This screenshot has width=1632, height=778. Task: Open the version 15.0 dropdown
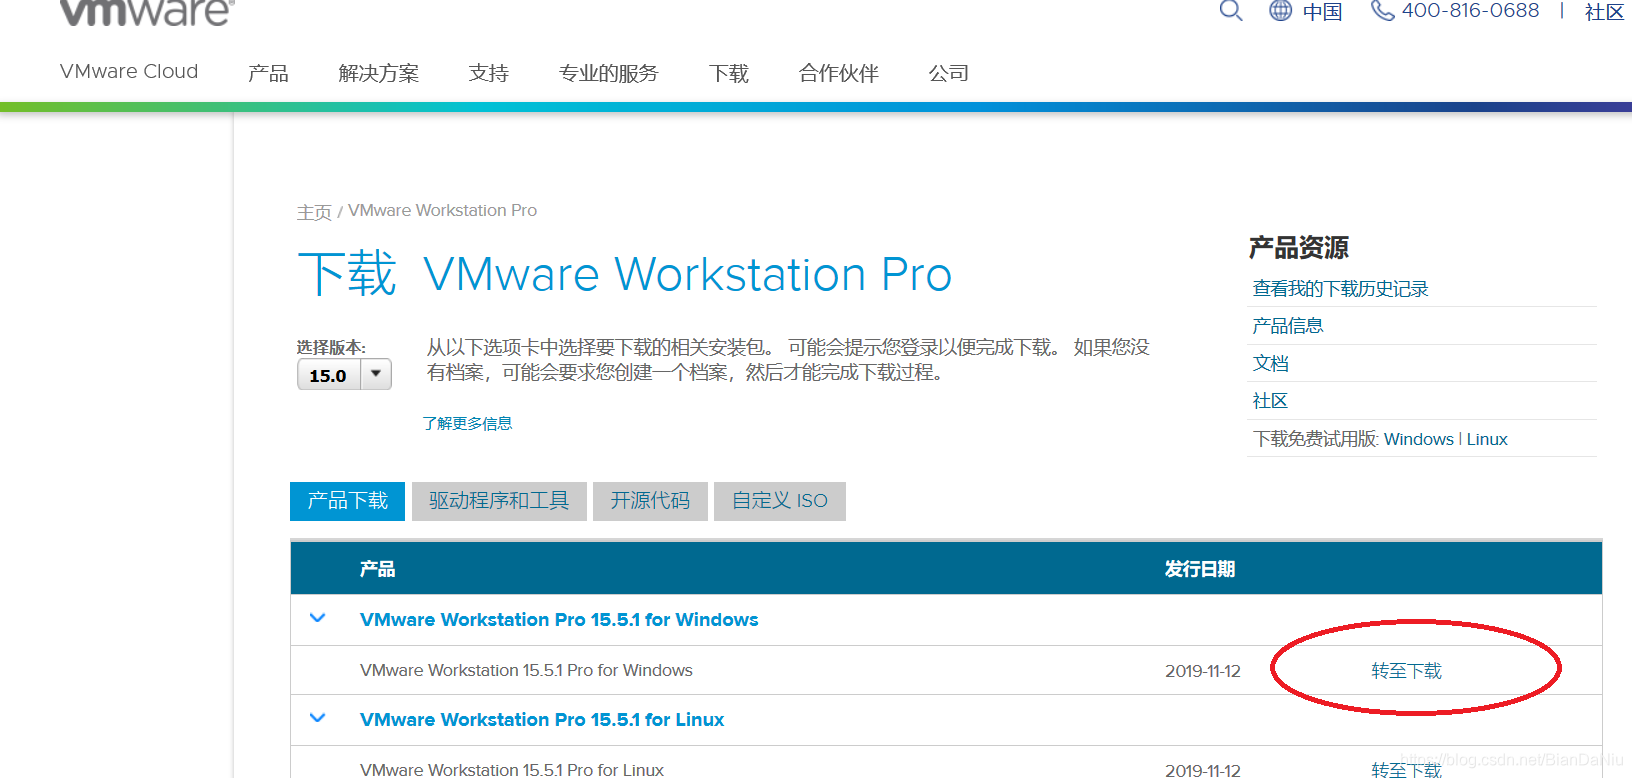pyautogui.click(x=344, y=375)
